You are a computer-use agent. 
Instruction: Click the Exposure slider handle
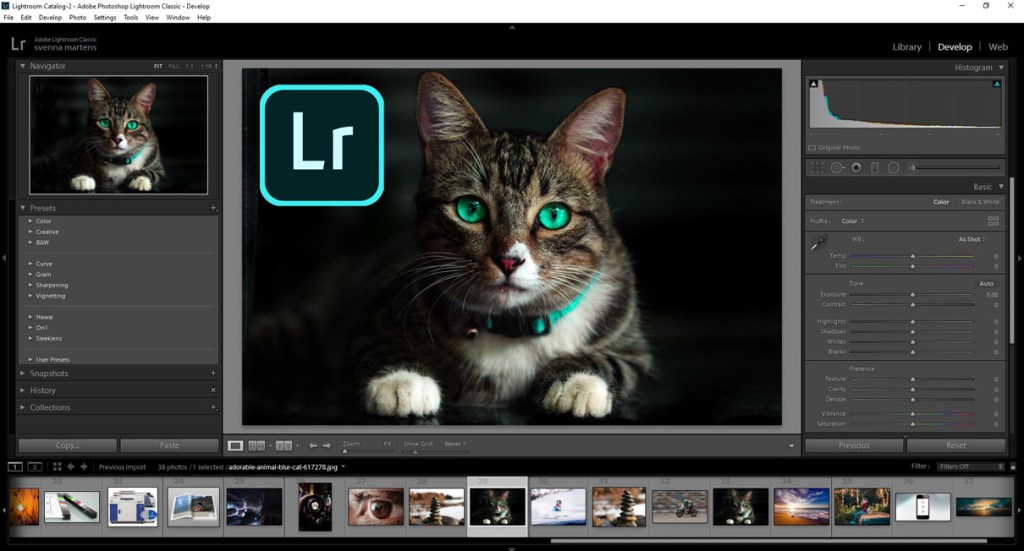coord(912,295)
